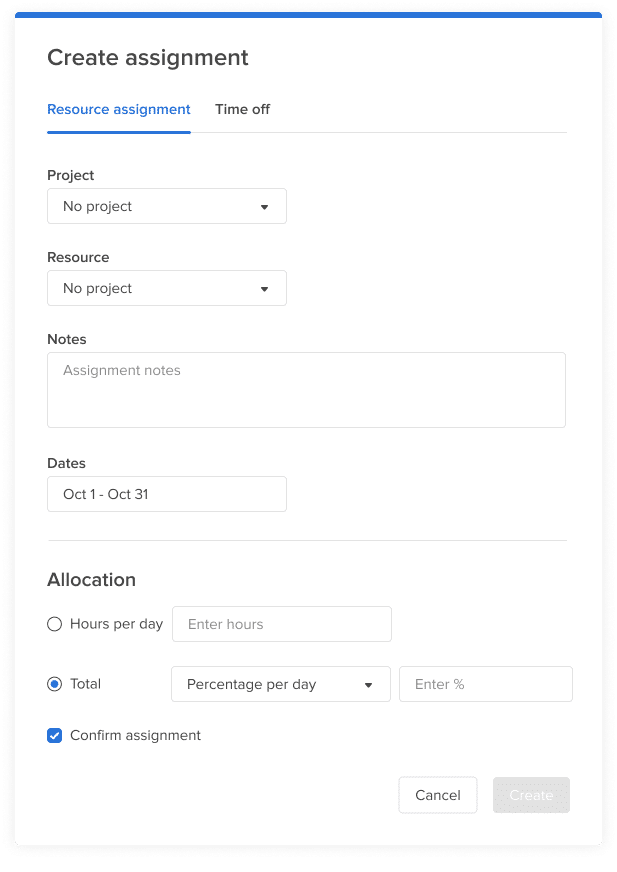This screenshot has height=872, width=617.
Task: Click the Create assignment dialog title
Action: coord(147,57)
